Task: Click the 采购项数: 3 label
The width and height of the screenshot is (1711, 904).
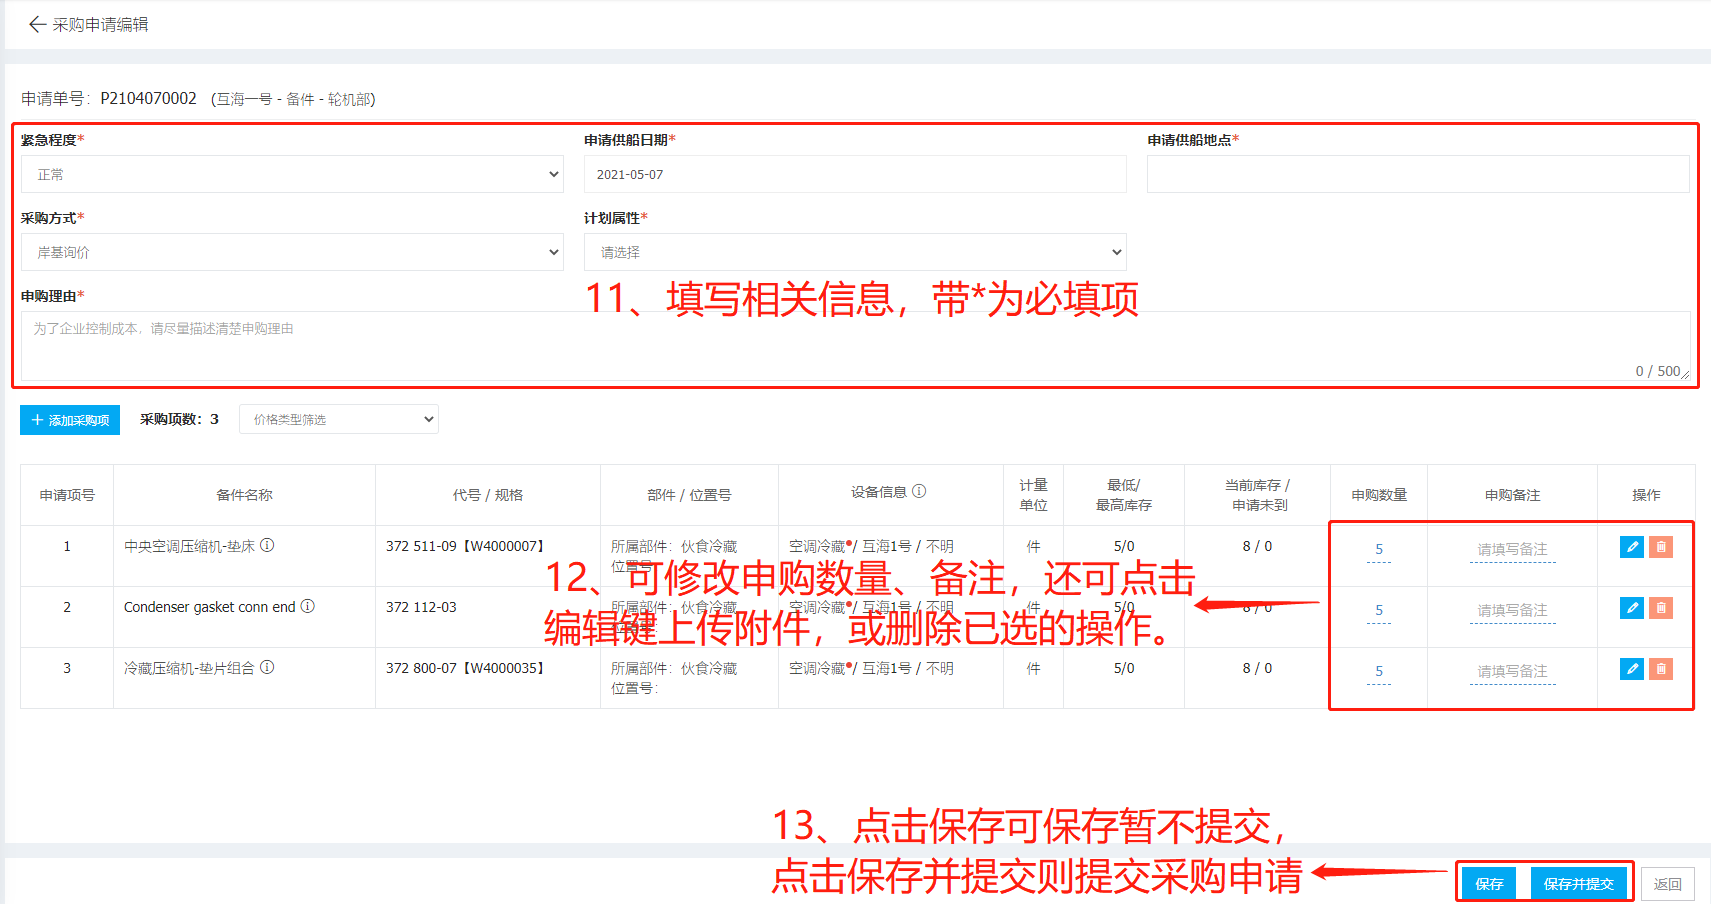Action: [x=179, y=419]
